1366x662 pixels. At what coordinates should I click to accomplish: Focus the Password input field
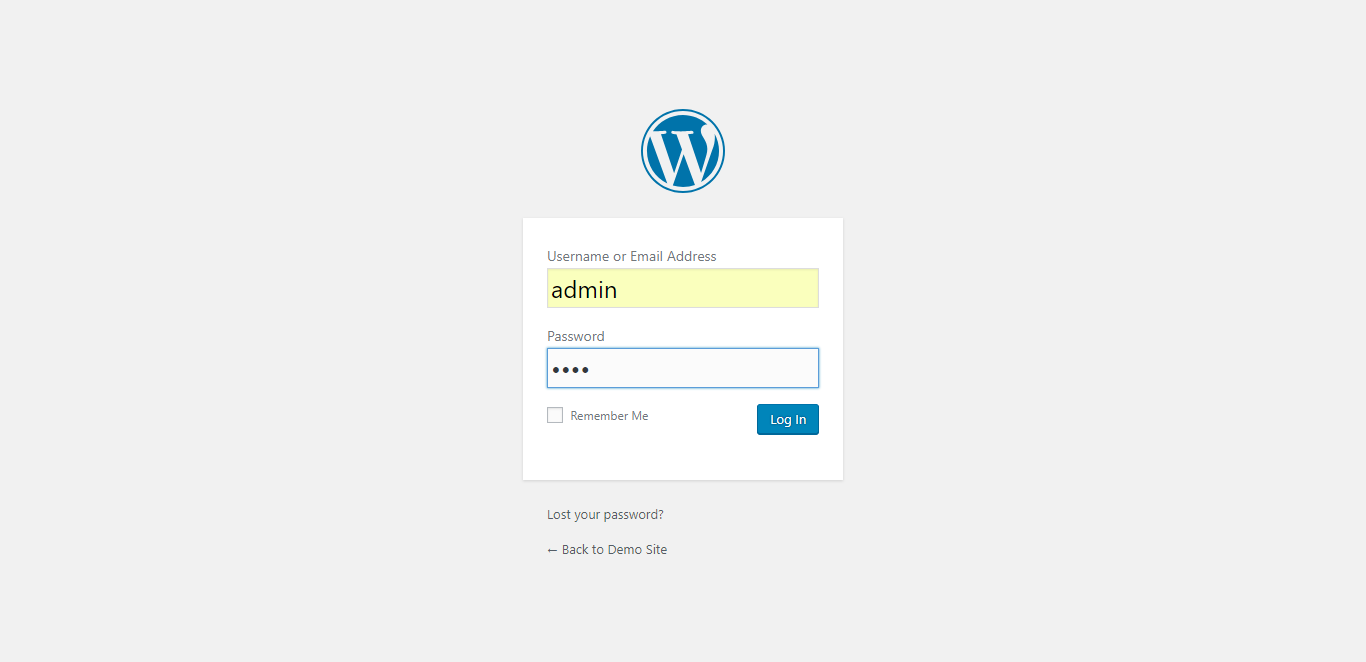point(683,368)
